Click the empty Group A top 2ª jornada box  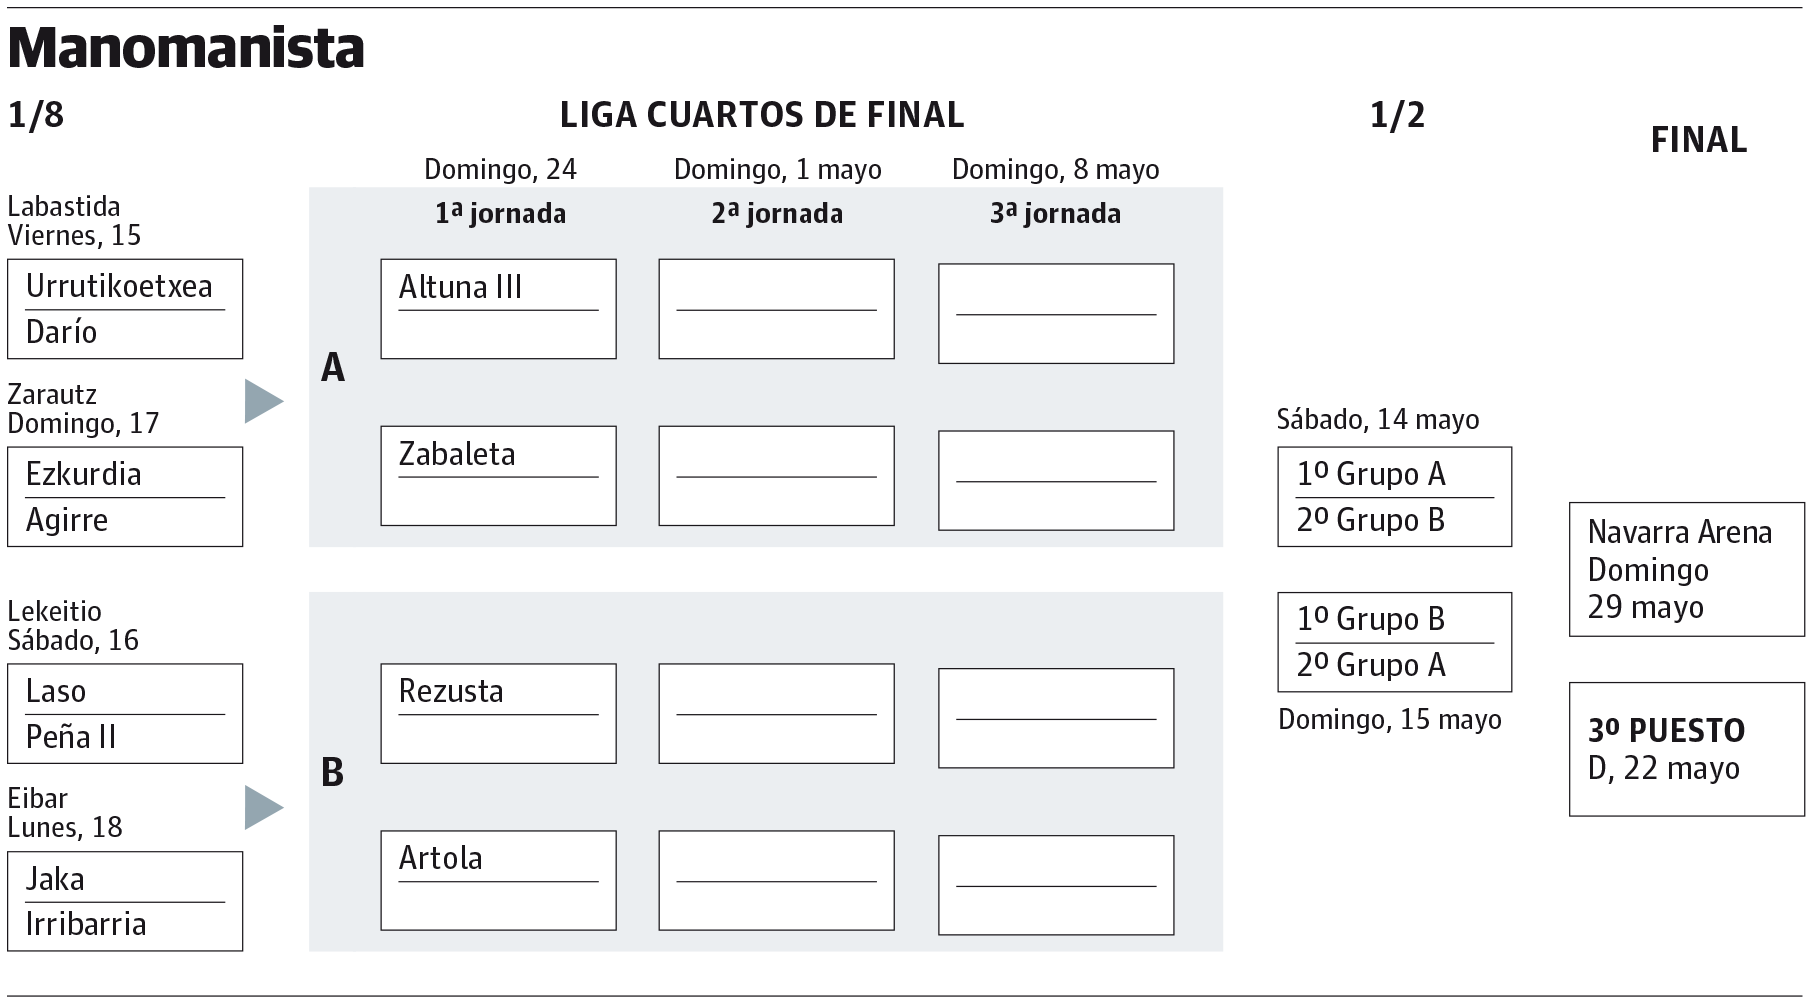coord(776,309)
